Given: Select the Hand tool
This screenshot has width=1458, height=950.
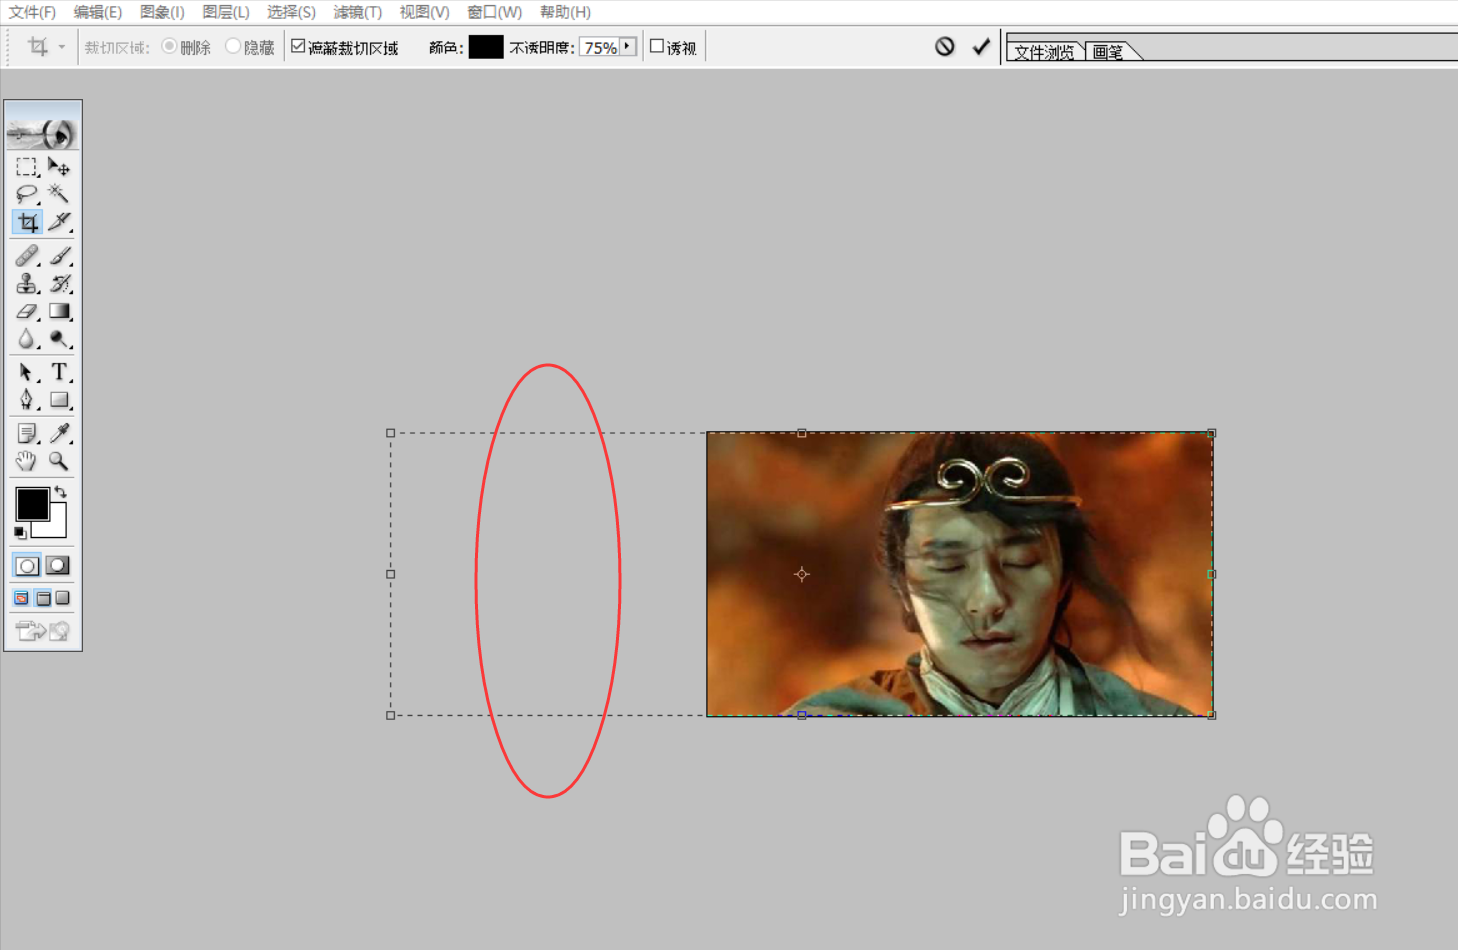Looking at the screenshot, I should 27,461.
